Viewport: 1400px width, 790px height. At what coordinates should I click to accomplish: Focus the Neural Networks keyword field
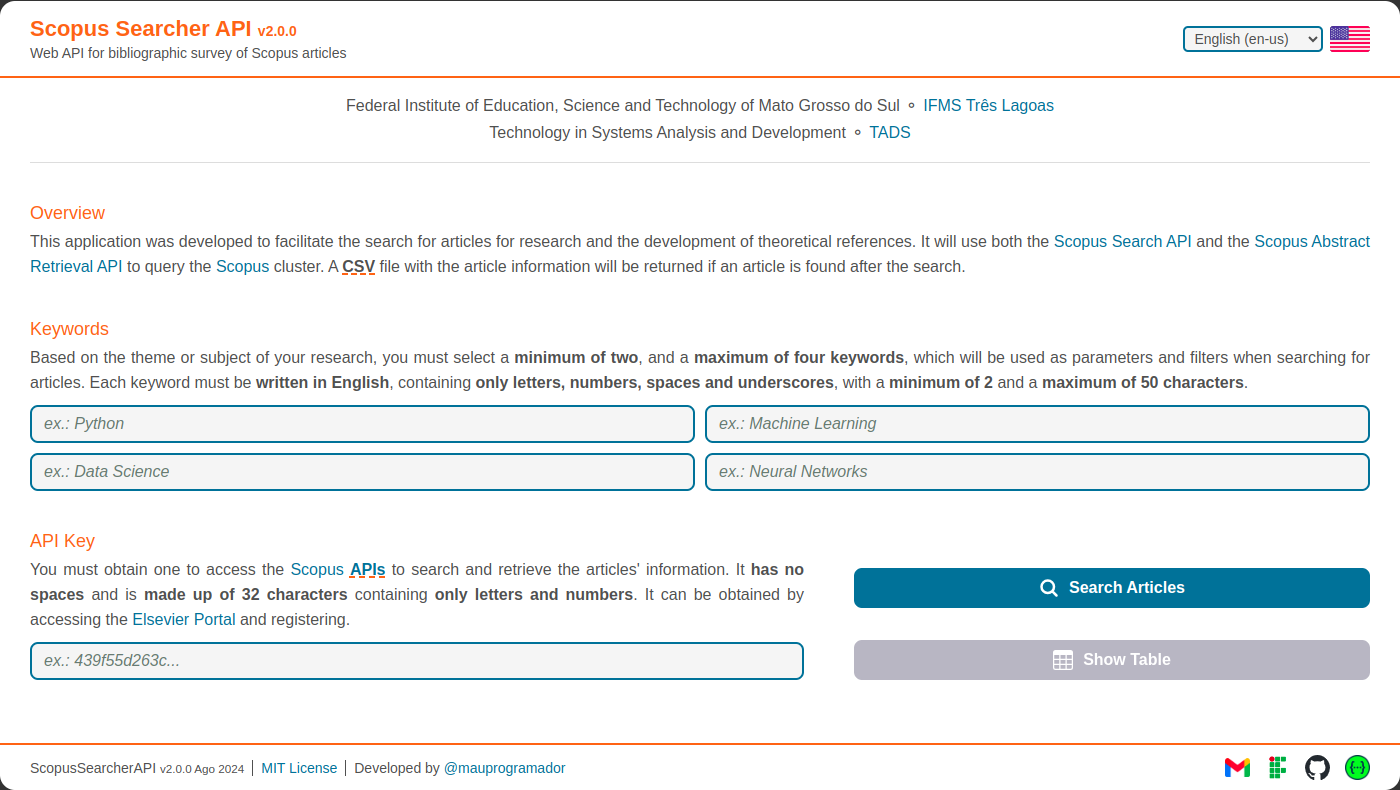[x=1037, y=472]
